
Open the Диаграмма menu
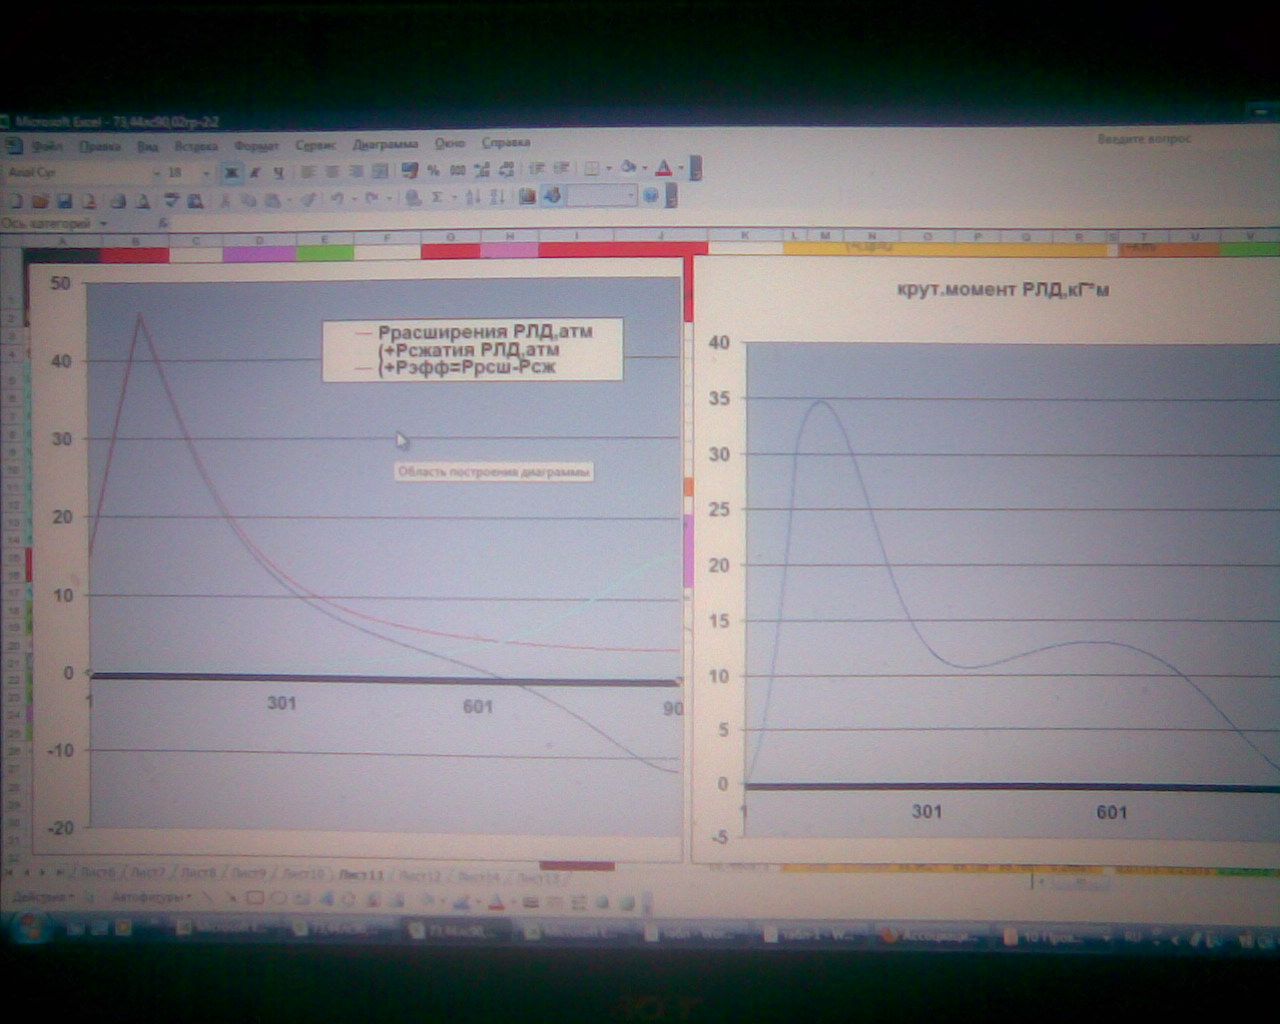click(385, 144)
